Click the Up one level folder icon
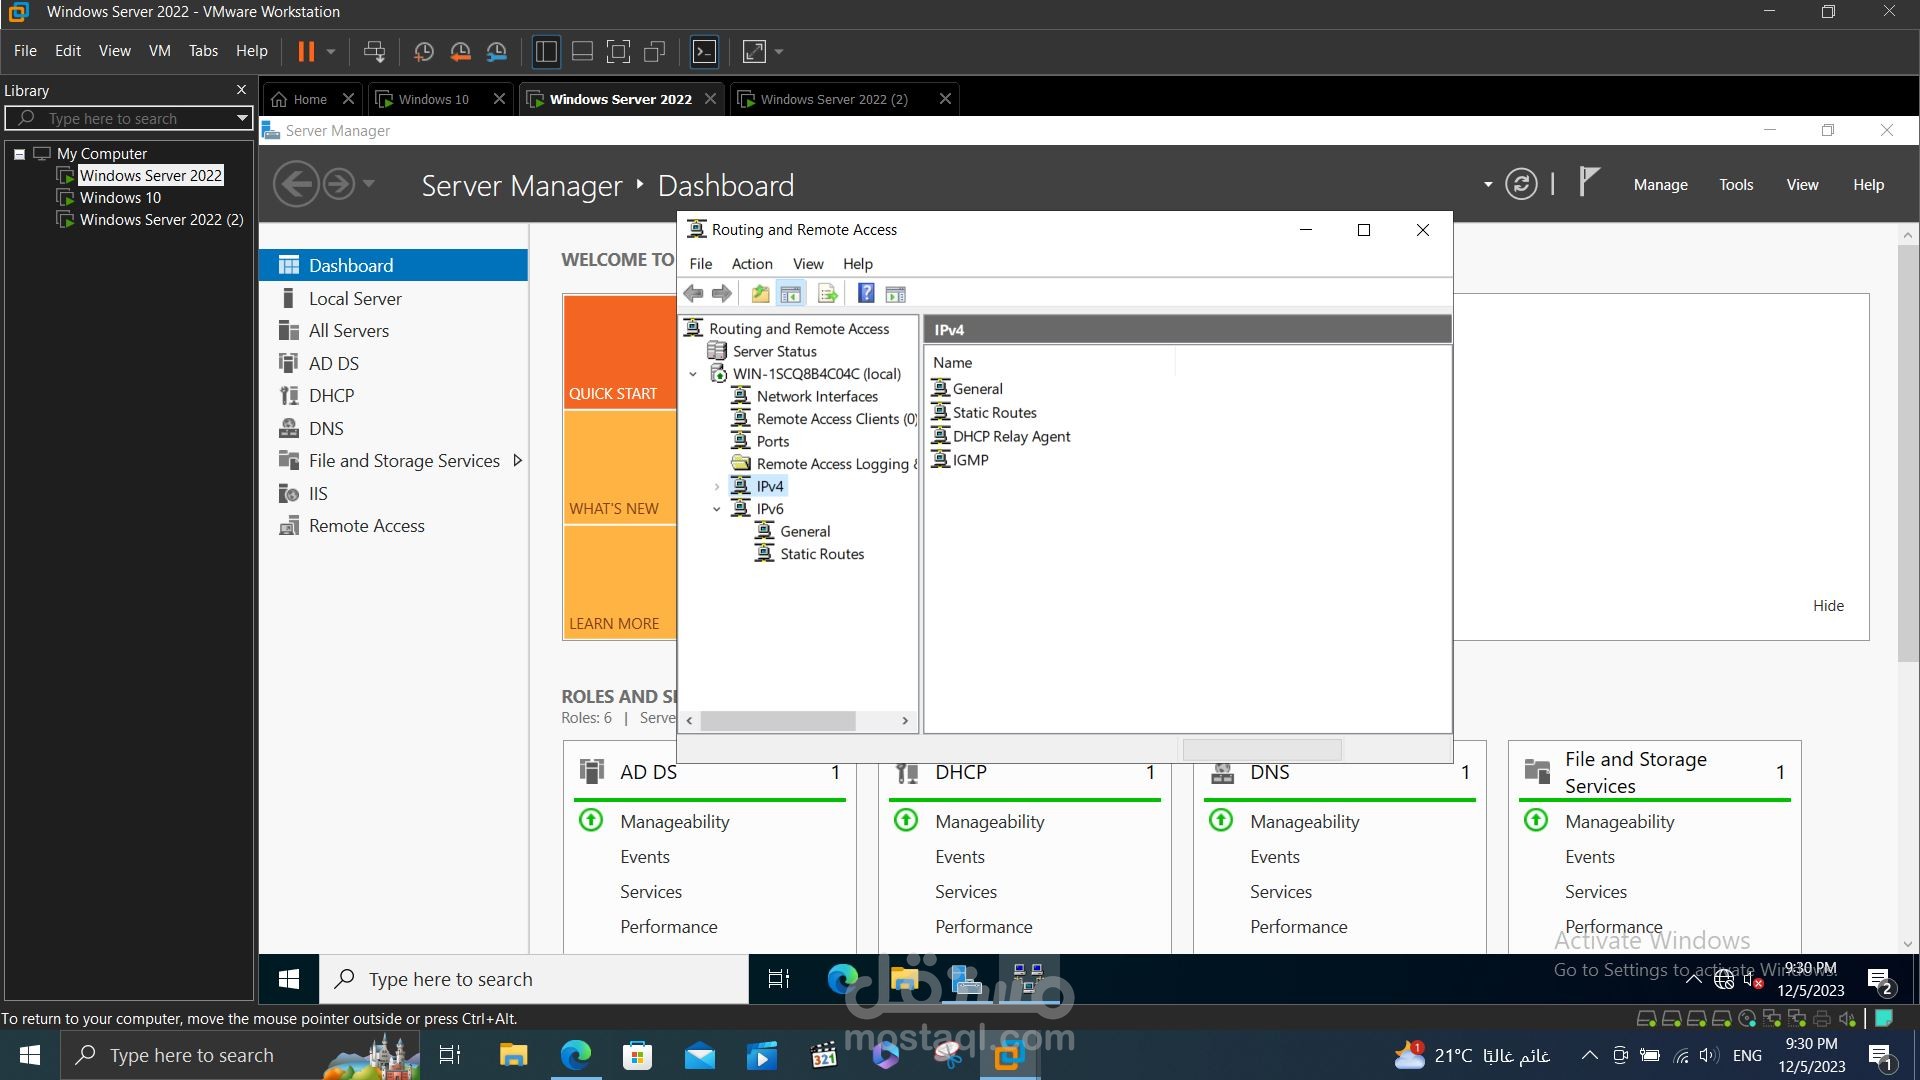 point(760,294)
